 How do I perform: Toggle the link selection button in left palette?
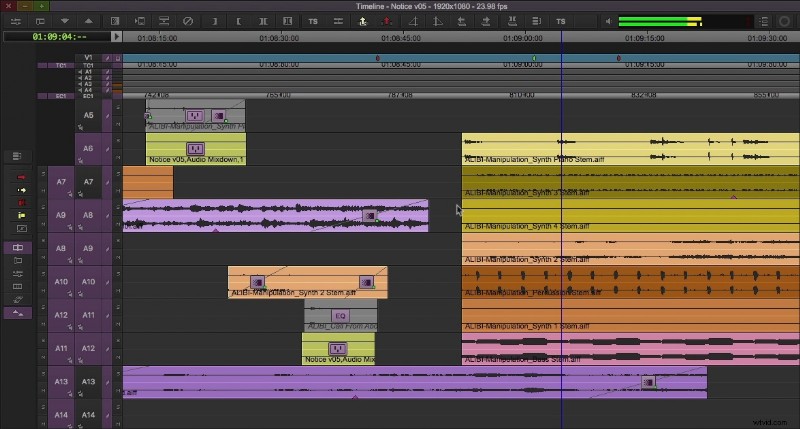[18, 247]
